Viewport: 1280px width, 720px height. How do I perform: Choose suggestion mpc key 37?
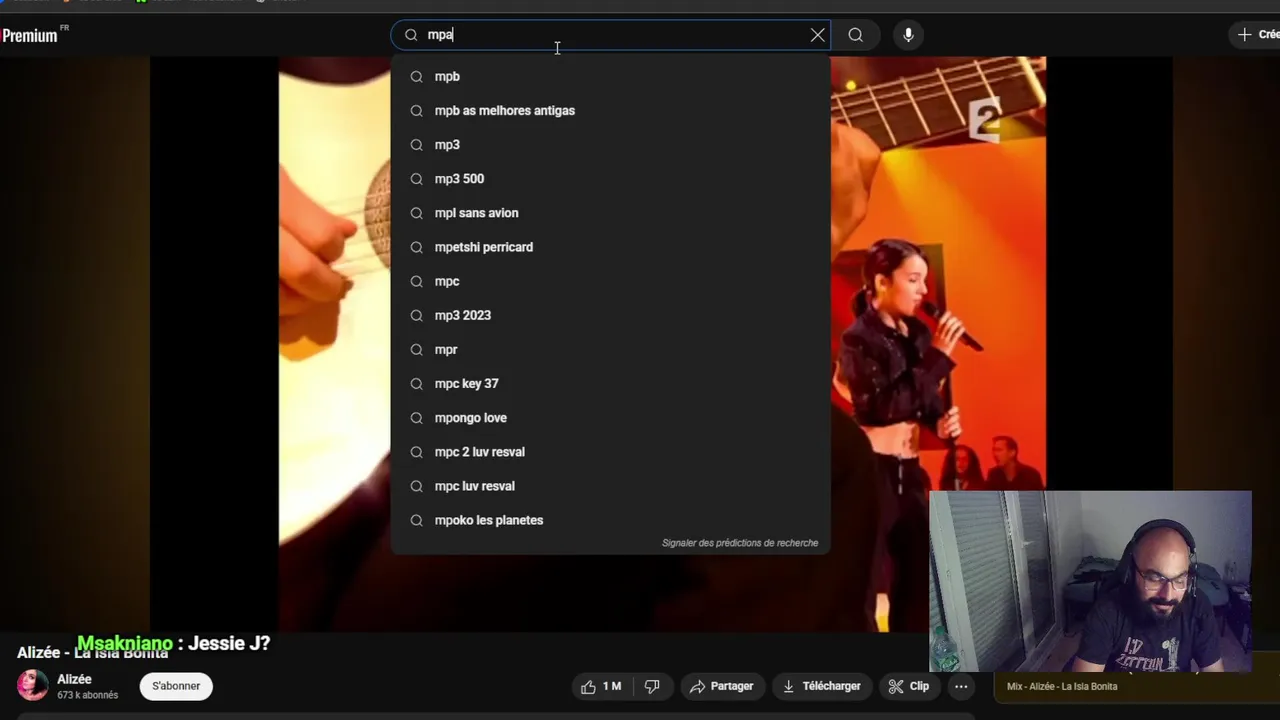click(x=610, y=383)
